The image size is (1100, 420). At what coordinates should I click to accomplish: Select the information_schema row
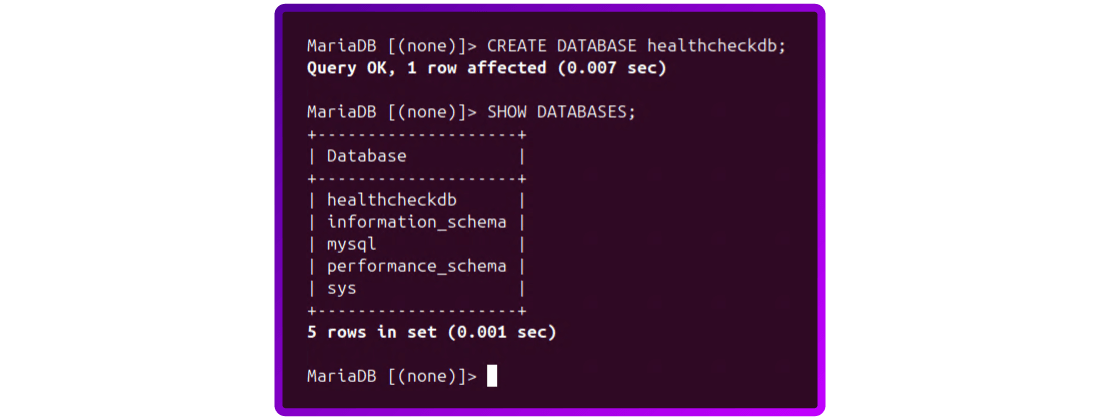pyautogui.click(x=416, y=222)
